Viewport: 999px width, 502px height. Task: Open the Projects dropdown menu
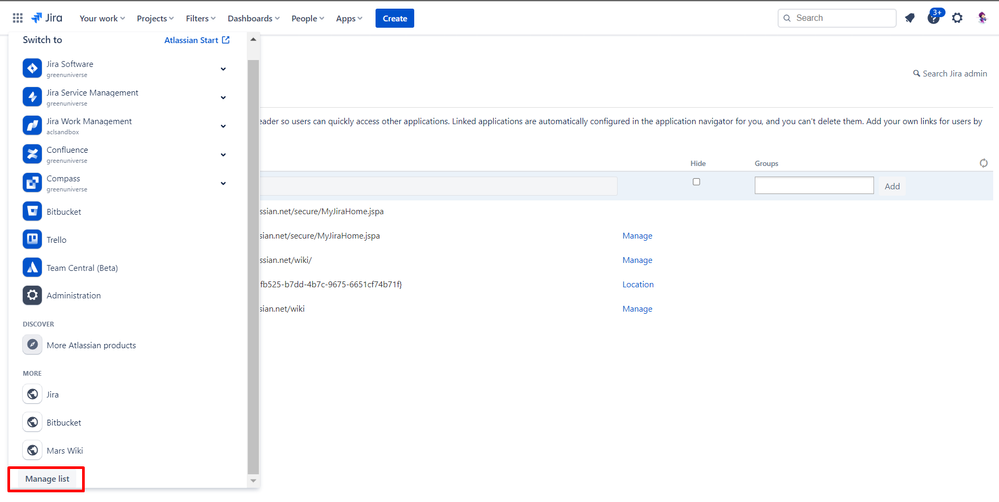pos(155,18)
